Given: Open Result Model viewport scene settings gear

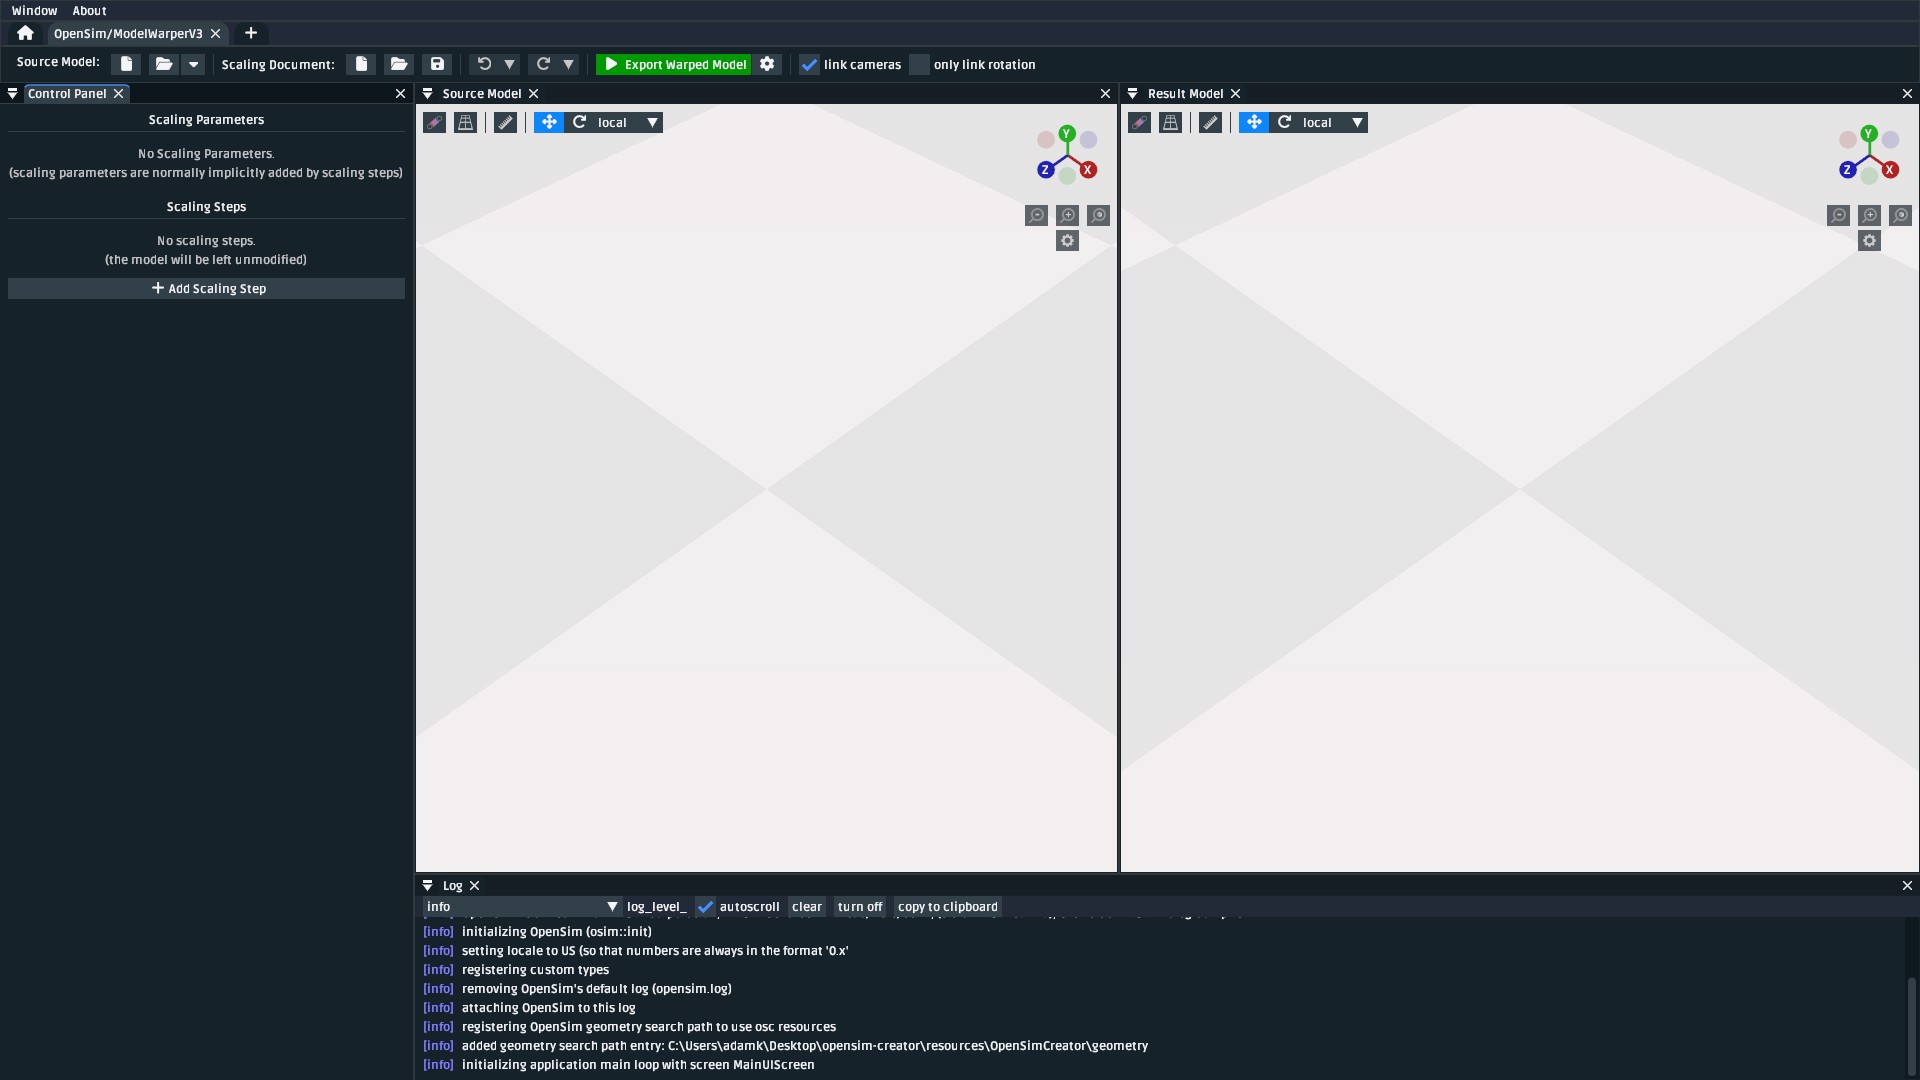Looking at the screenshot, I should pos(1870,241).
